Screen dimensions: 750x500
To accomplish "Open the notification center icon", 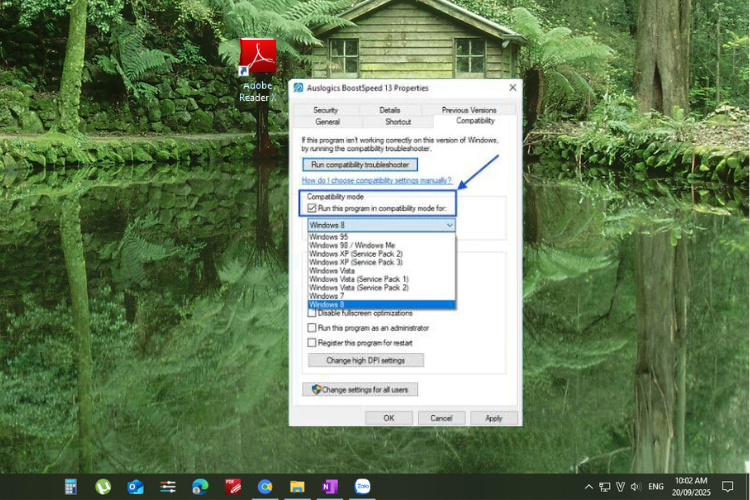I will (728, 487).
